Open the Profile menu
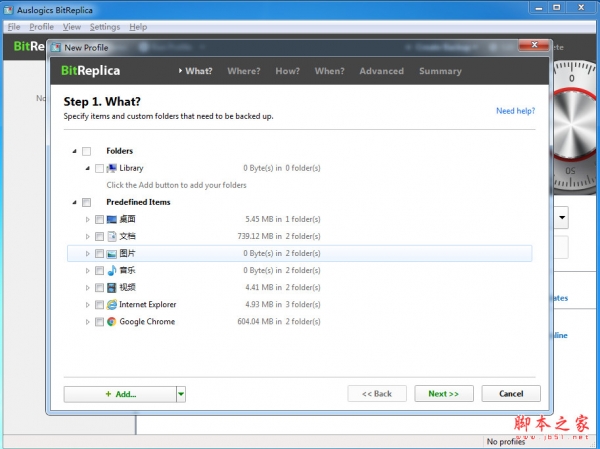 click(x=41, y=27)
